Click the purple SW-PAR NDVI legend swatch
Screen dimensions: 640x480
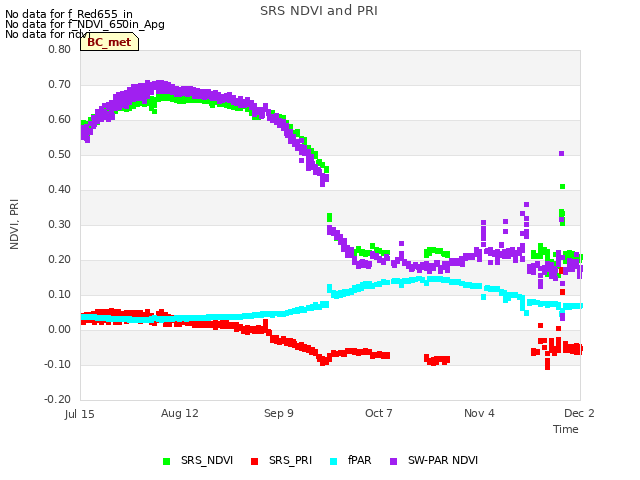click(x=393, y=461)
